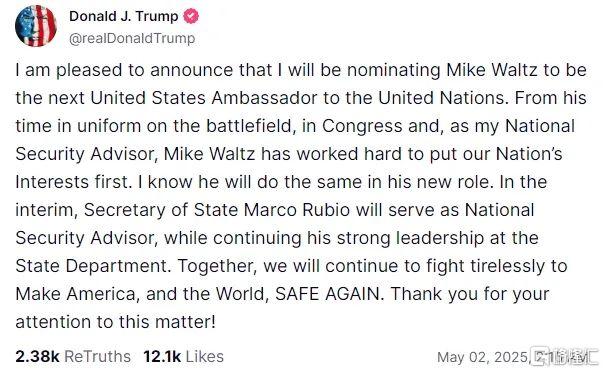Click the watermark logo over the timestamp

564,356
